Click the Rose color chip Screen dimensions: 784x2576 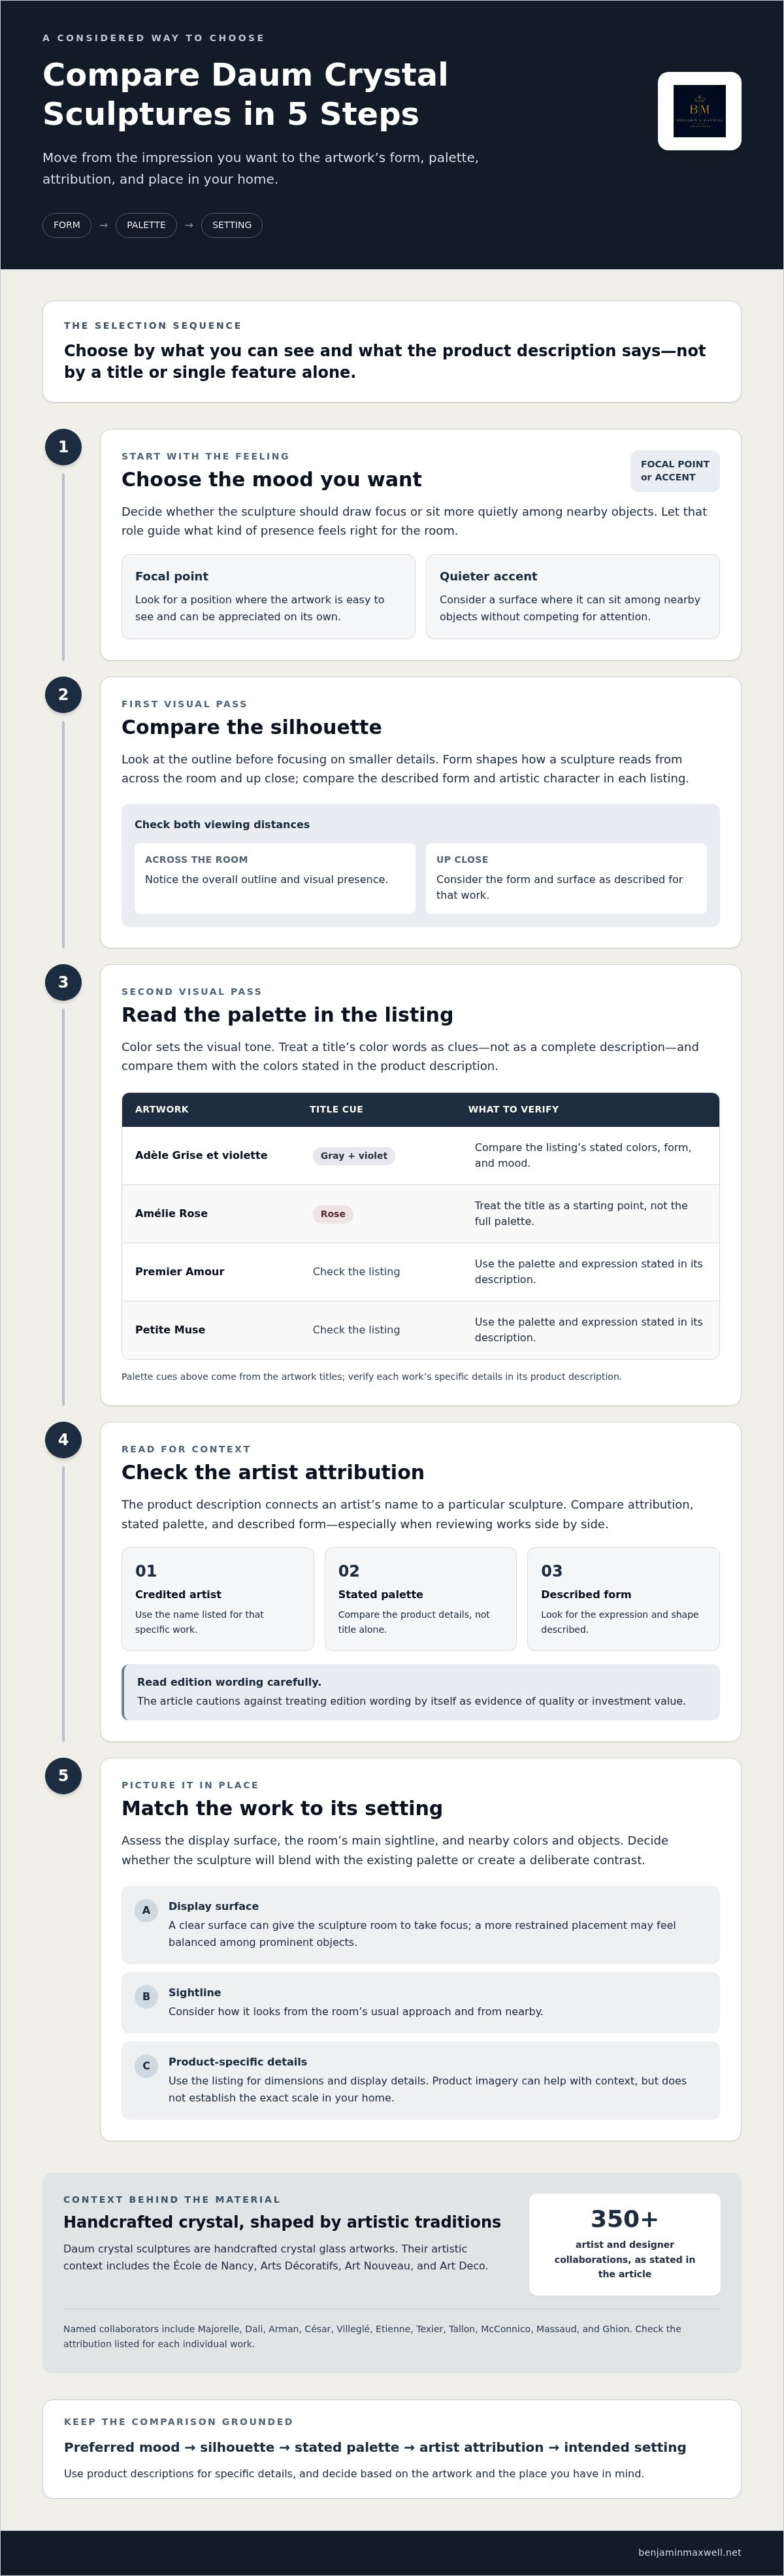pyautogui.click(x=333, y=1214)
